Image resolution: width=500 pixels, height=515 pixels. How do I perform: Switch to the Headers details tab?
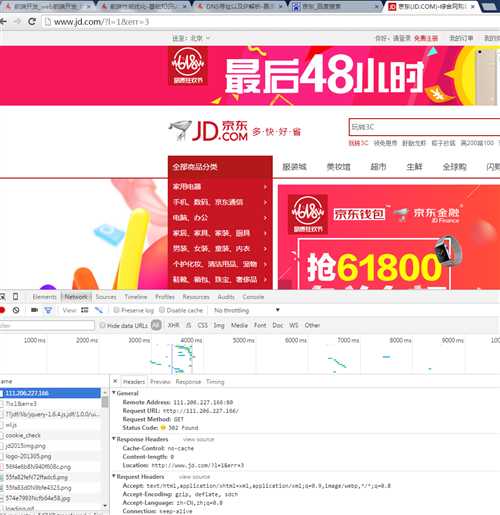coord(134,382)
